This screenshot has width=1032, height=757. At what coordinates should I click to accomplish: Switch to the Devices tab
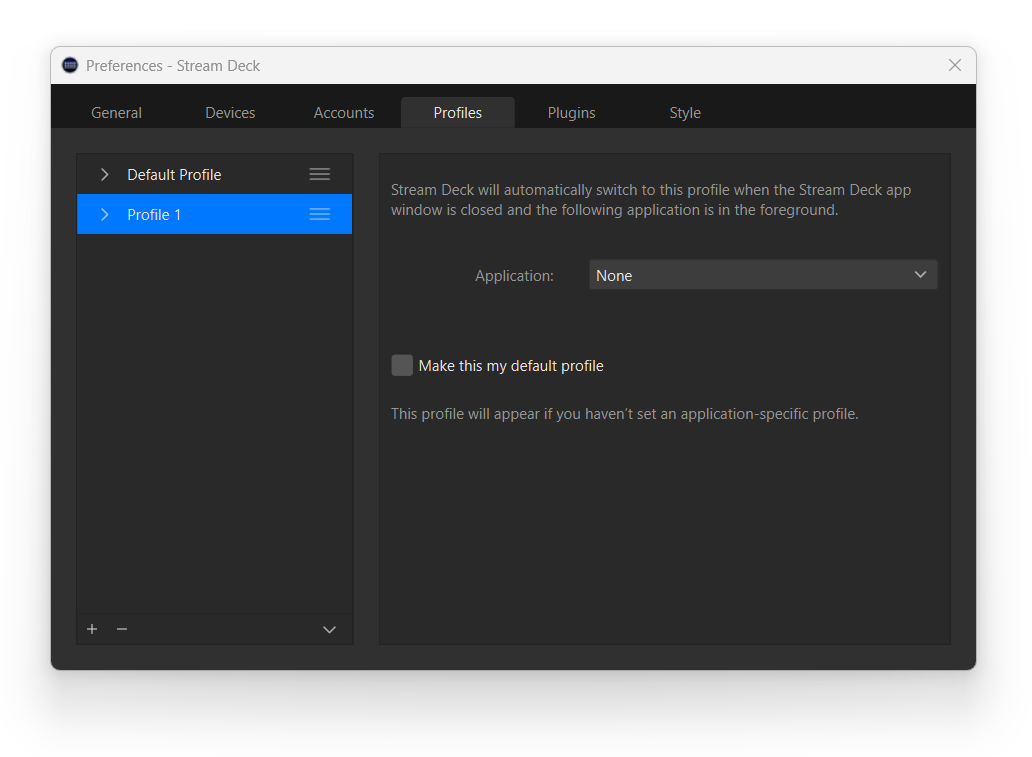[x=230, y=113]
